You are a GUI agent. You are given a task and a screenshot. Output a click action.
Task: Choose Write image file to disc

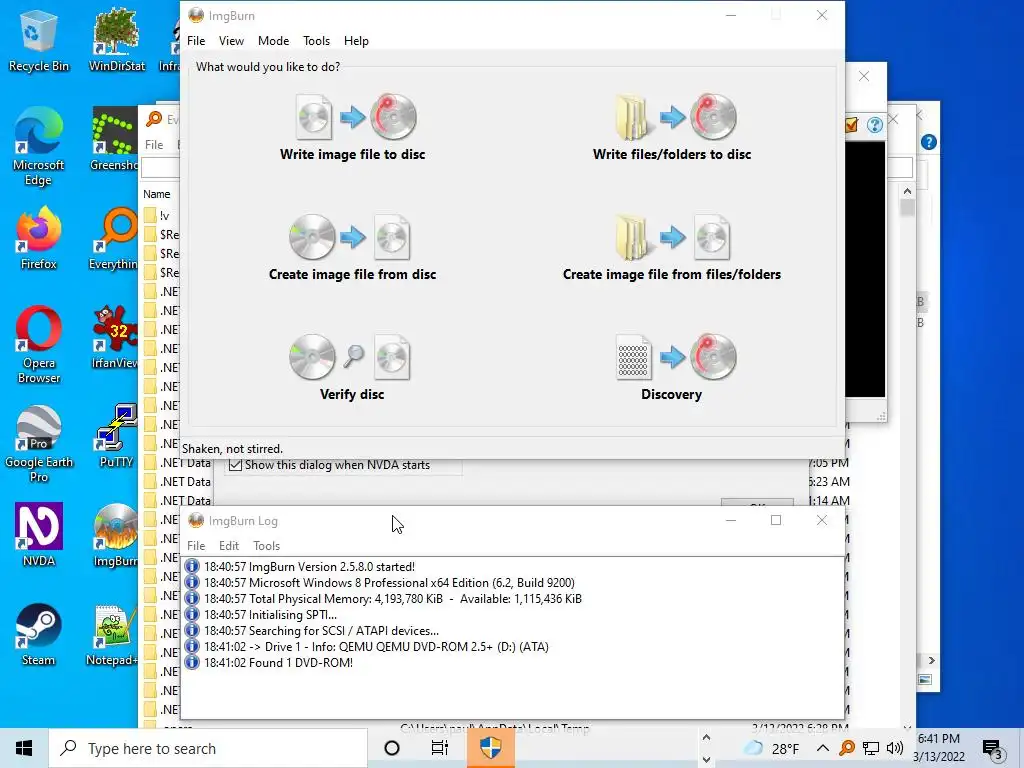coord(353,127)
